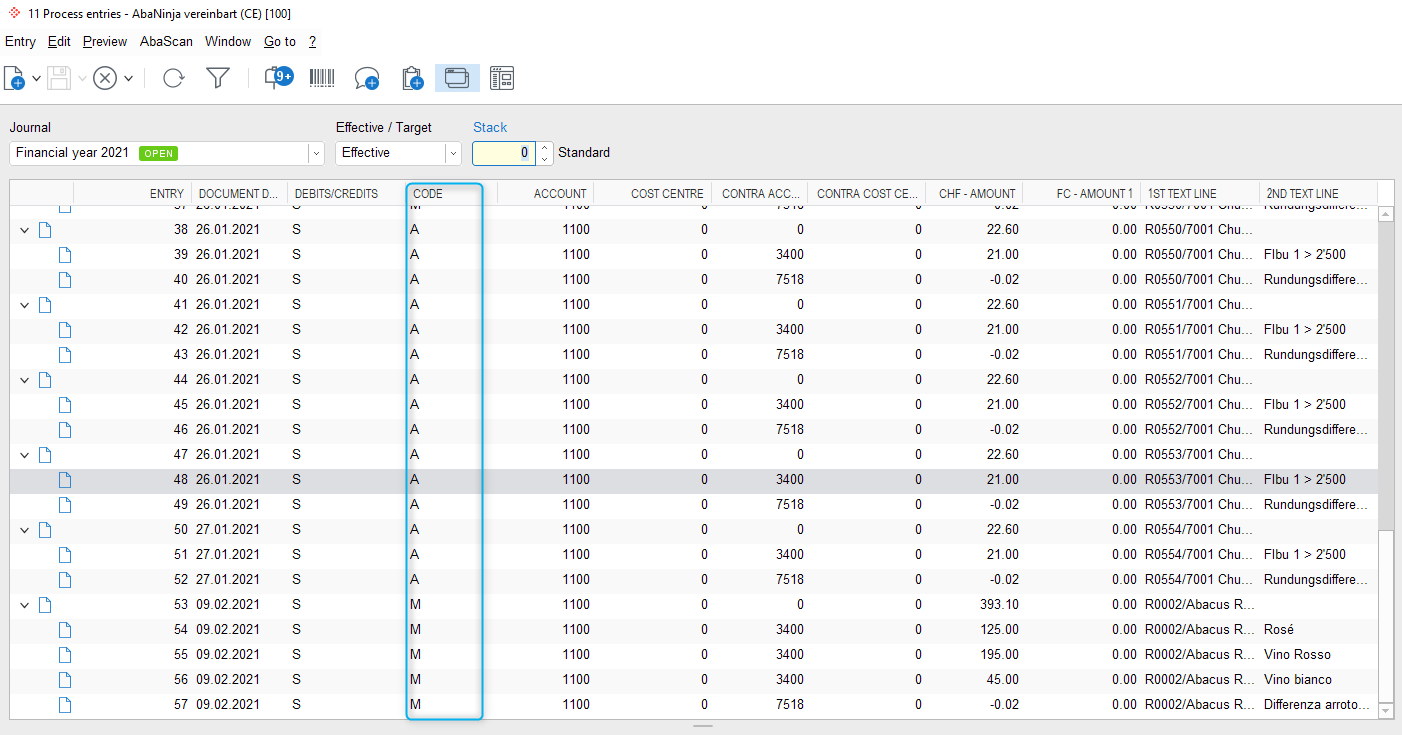Screen dimensions: 1402x735
Task: Select the 'Rosé' text cell
Action: 1318,630
